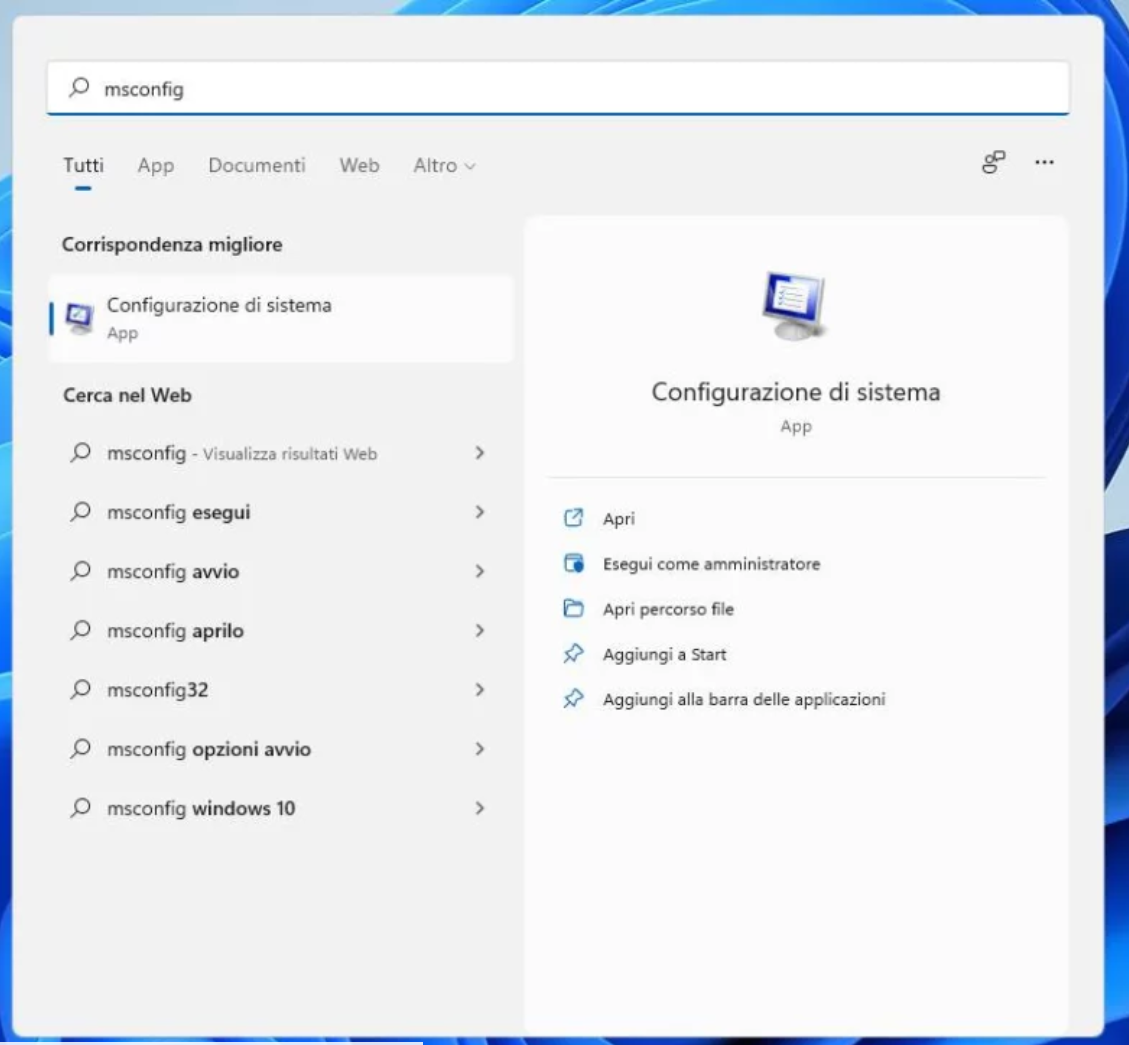Expand chevron for msconfig esegui
Viewport: 1129px width, 1045px height.
click(x=480, y=512)
